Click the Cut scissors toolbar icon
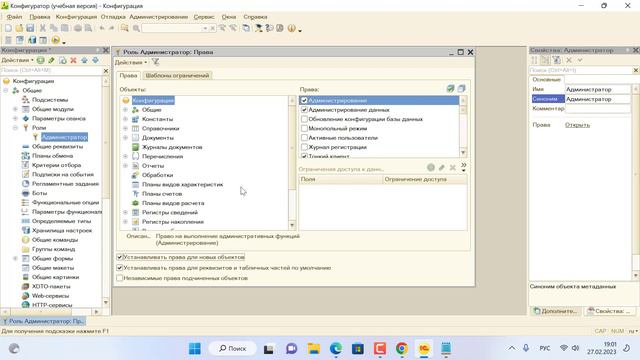640x360 pixels. (x=42, y=28)
